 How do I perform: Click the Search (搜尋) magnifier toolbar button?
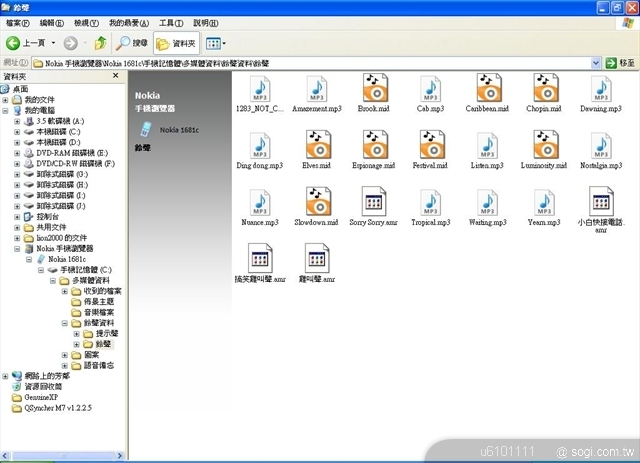131,43
